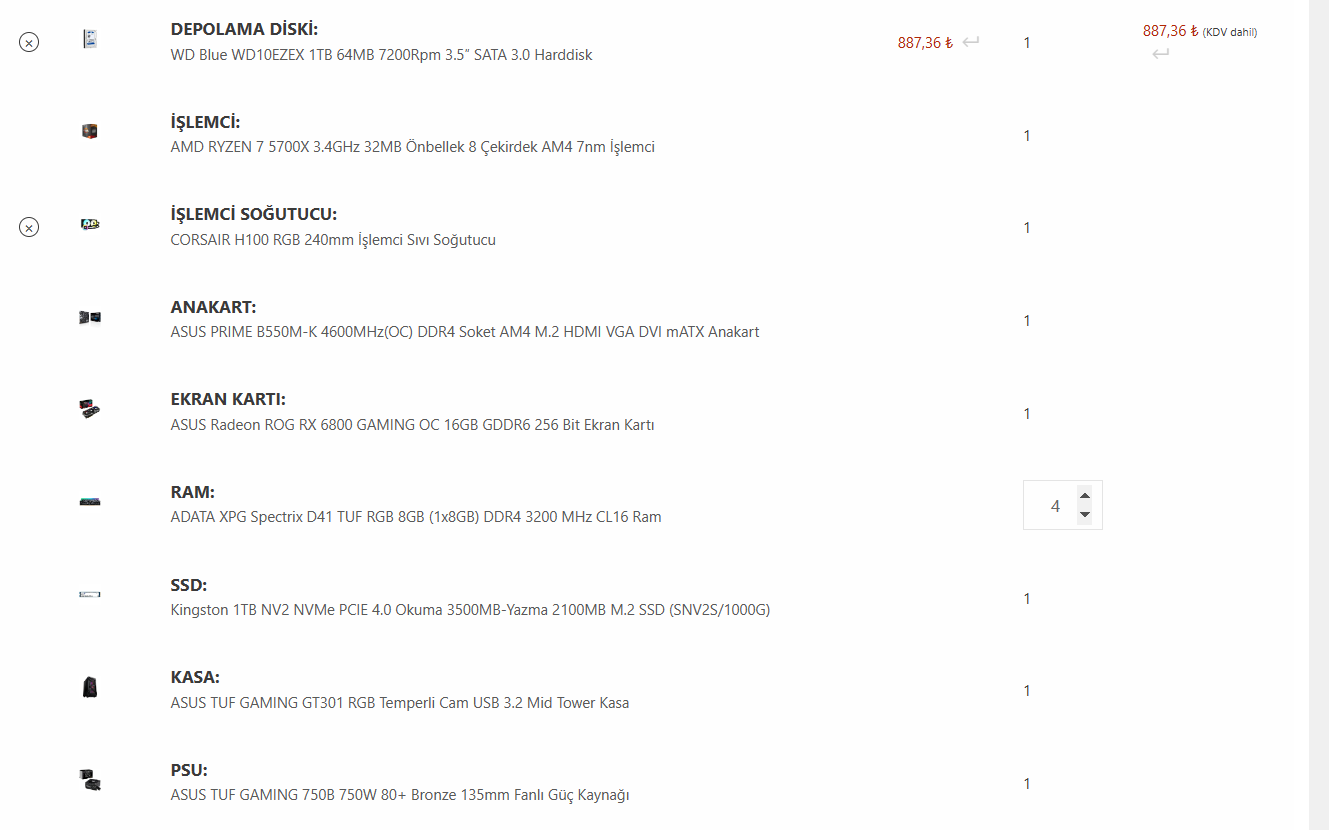This screenshot has width=1329, height=830.
Task: Click the Radeon graphics card thumbnail
Action: (90, 409)
